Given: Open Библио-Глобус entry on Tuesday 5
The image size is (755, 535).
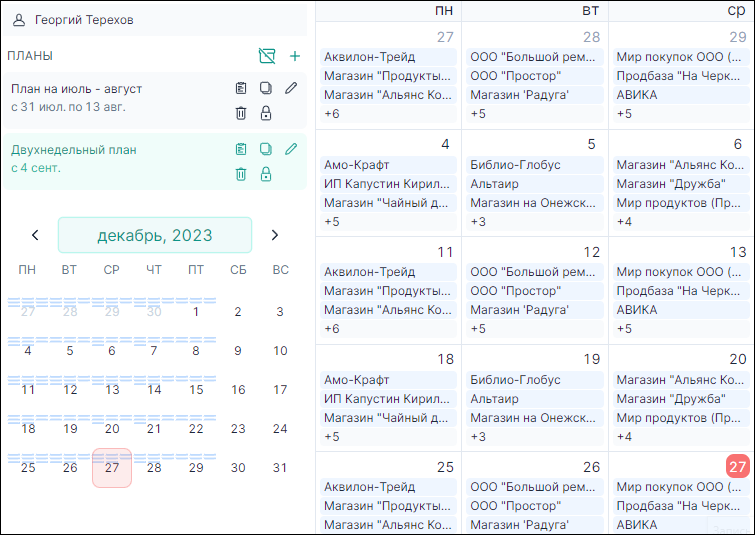Looking at the screenshot, I should [515, 165].
